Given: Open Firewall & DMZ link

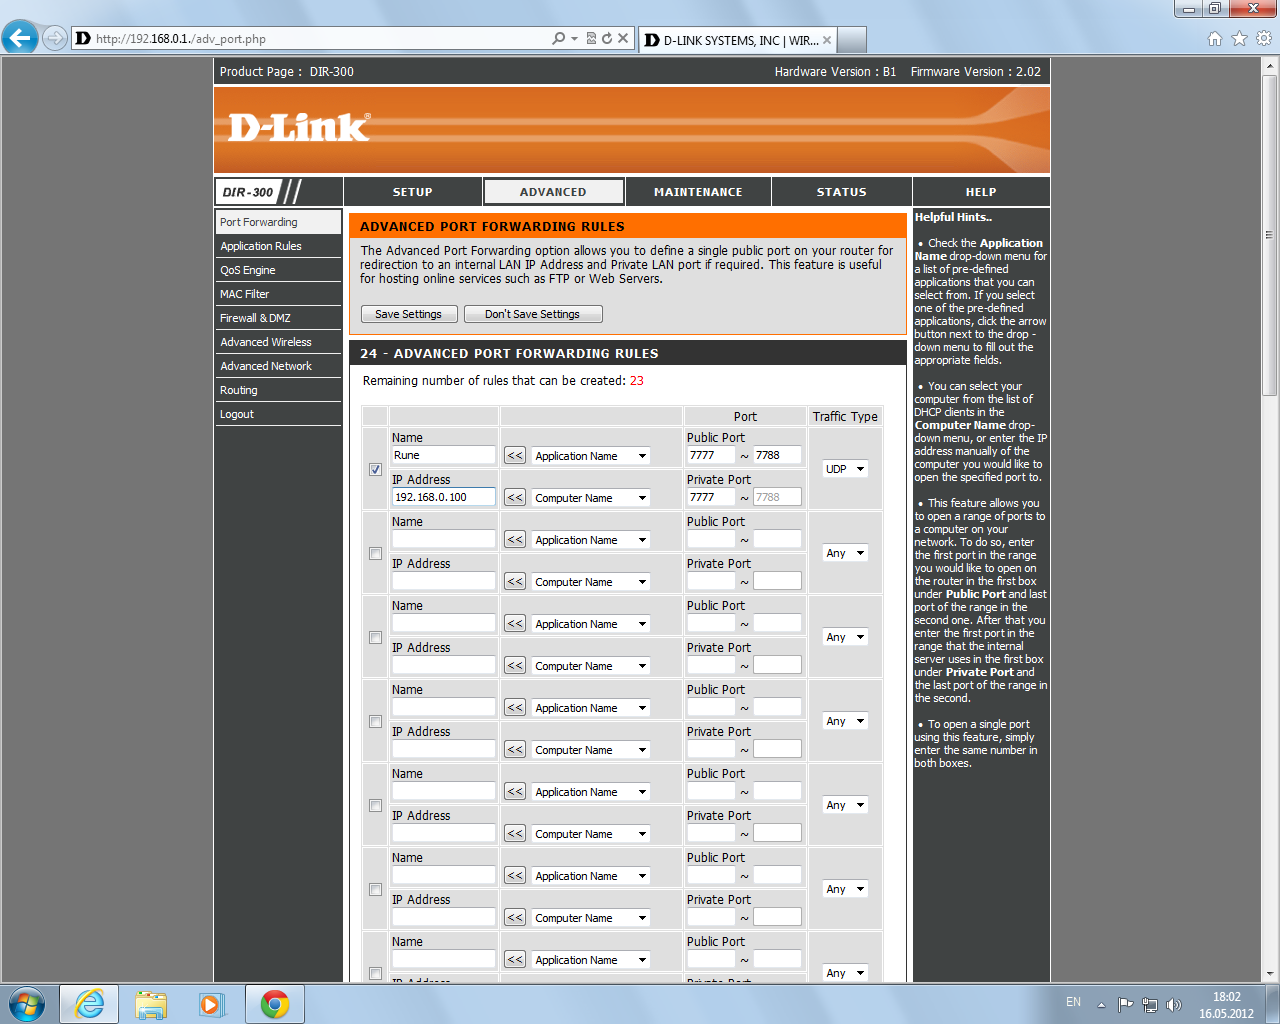Looking at the screenshot, I should pos(278,318).
